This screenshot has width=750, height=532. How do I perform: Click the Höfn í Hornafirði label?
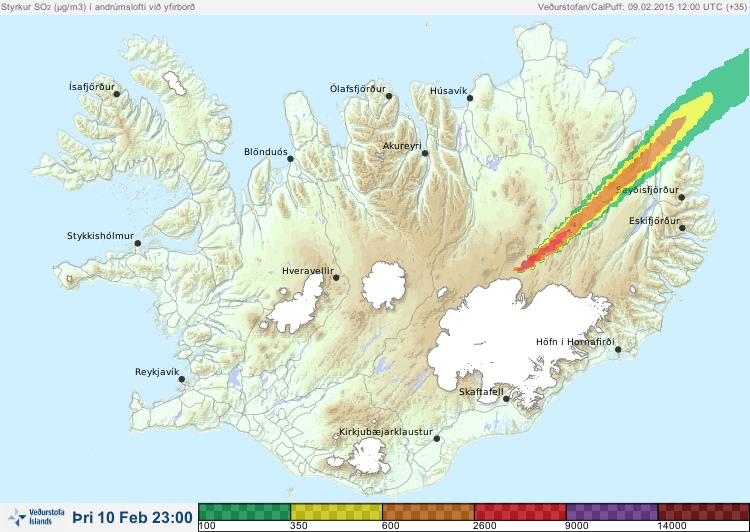click(575, 342)
